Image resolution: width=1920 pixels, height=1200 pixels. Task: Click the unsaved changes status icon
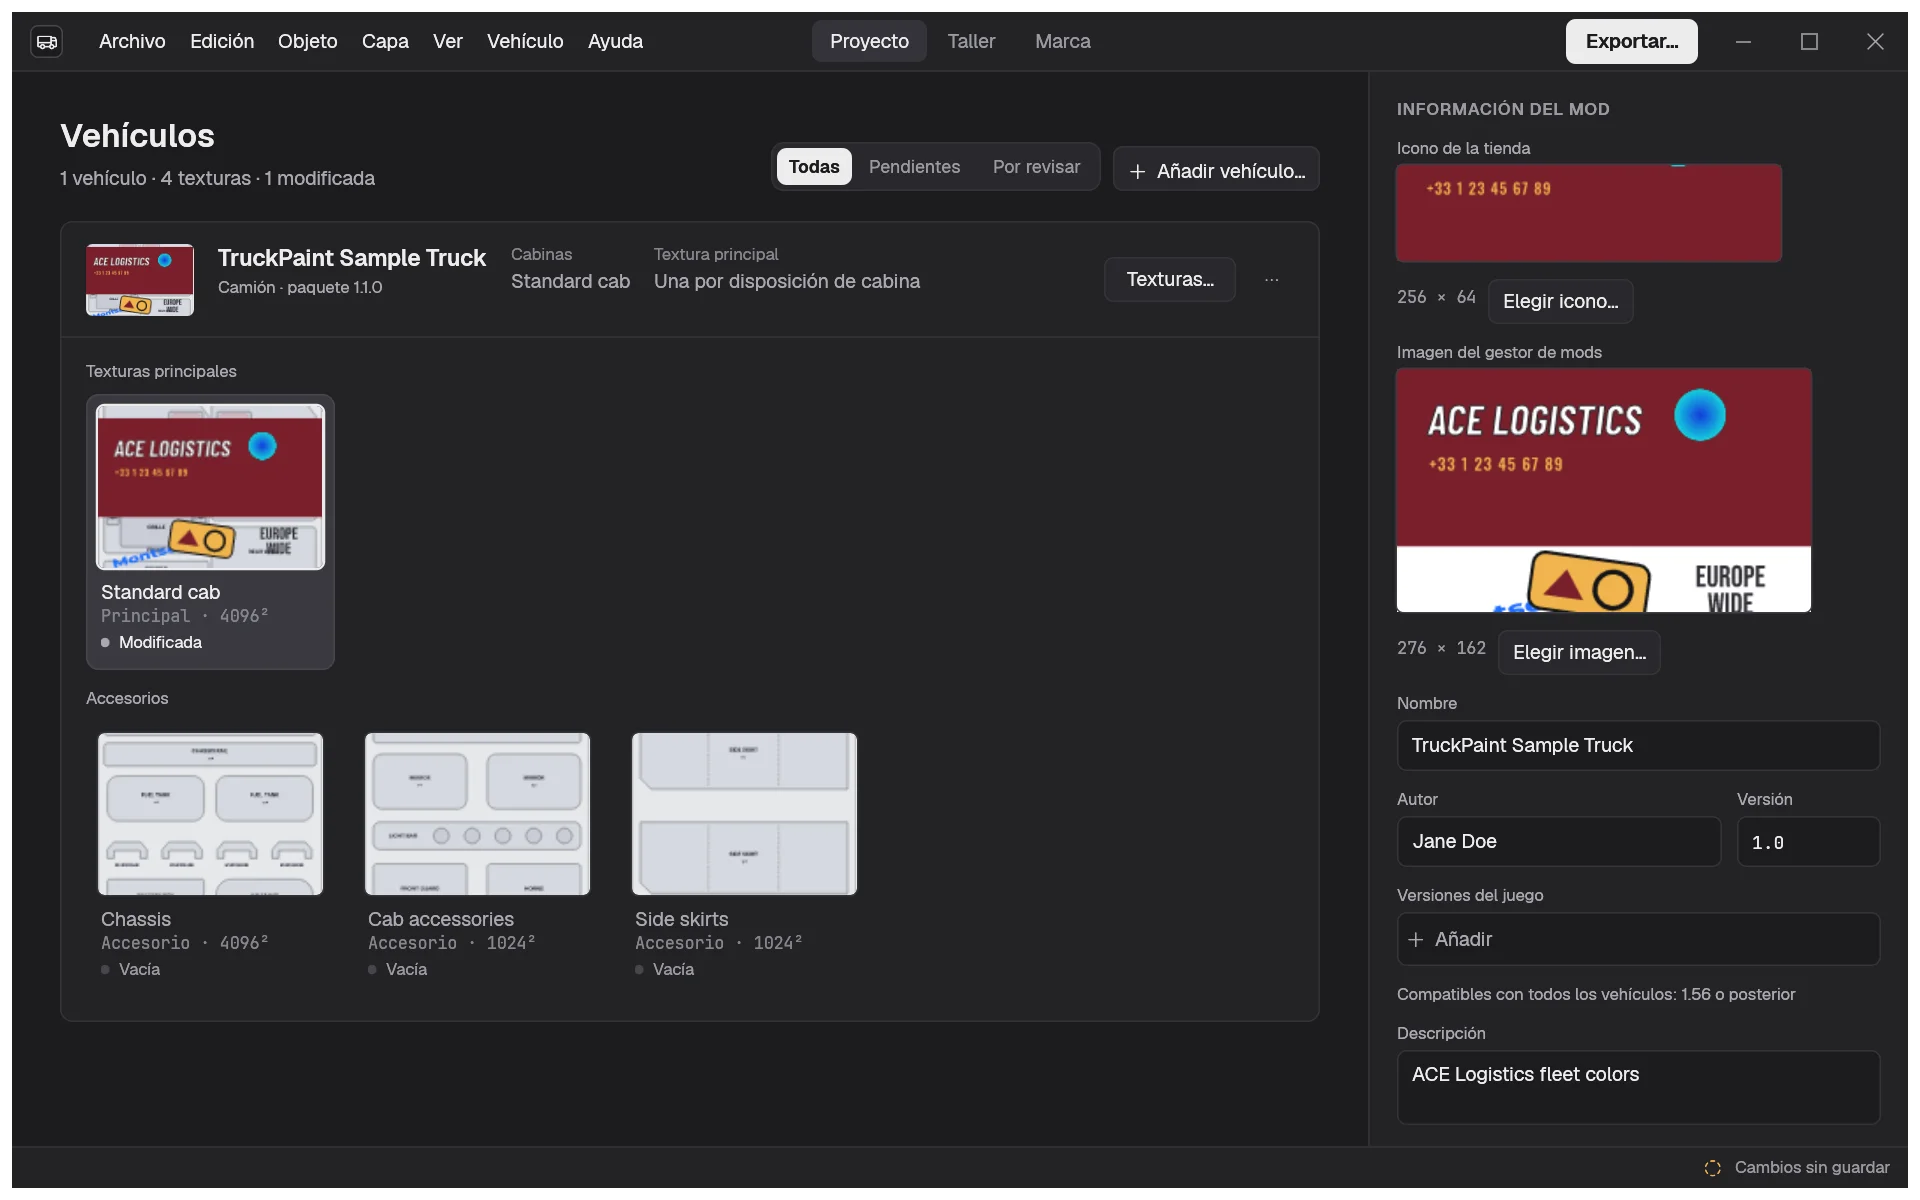pos(1712,1168)
